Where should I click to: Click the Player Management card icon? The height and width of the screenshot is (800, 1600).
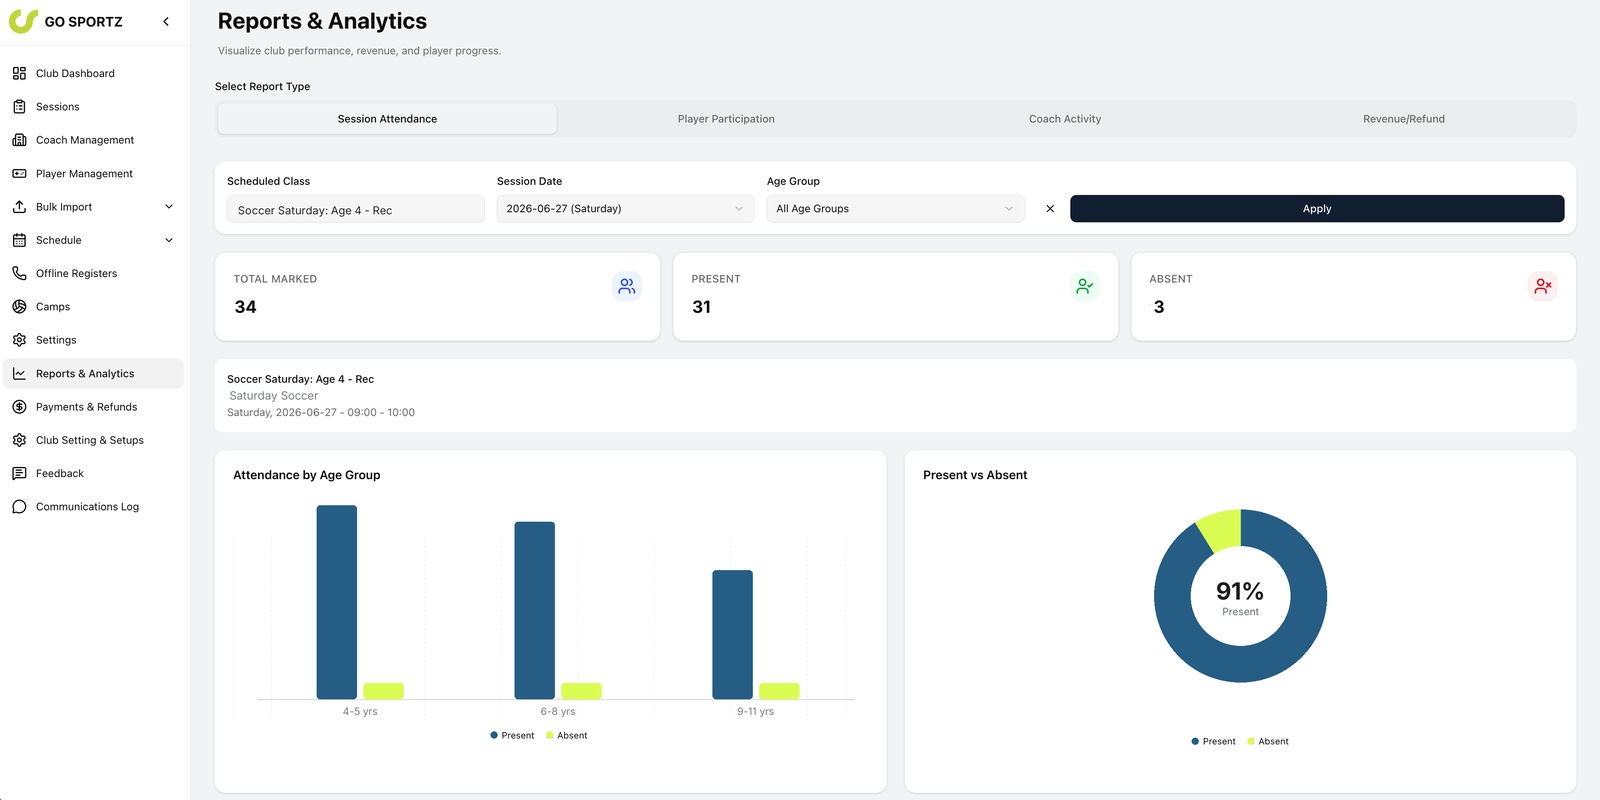click(19, 173)
